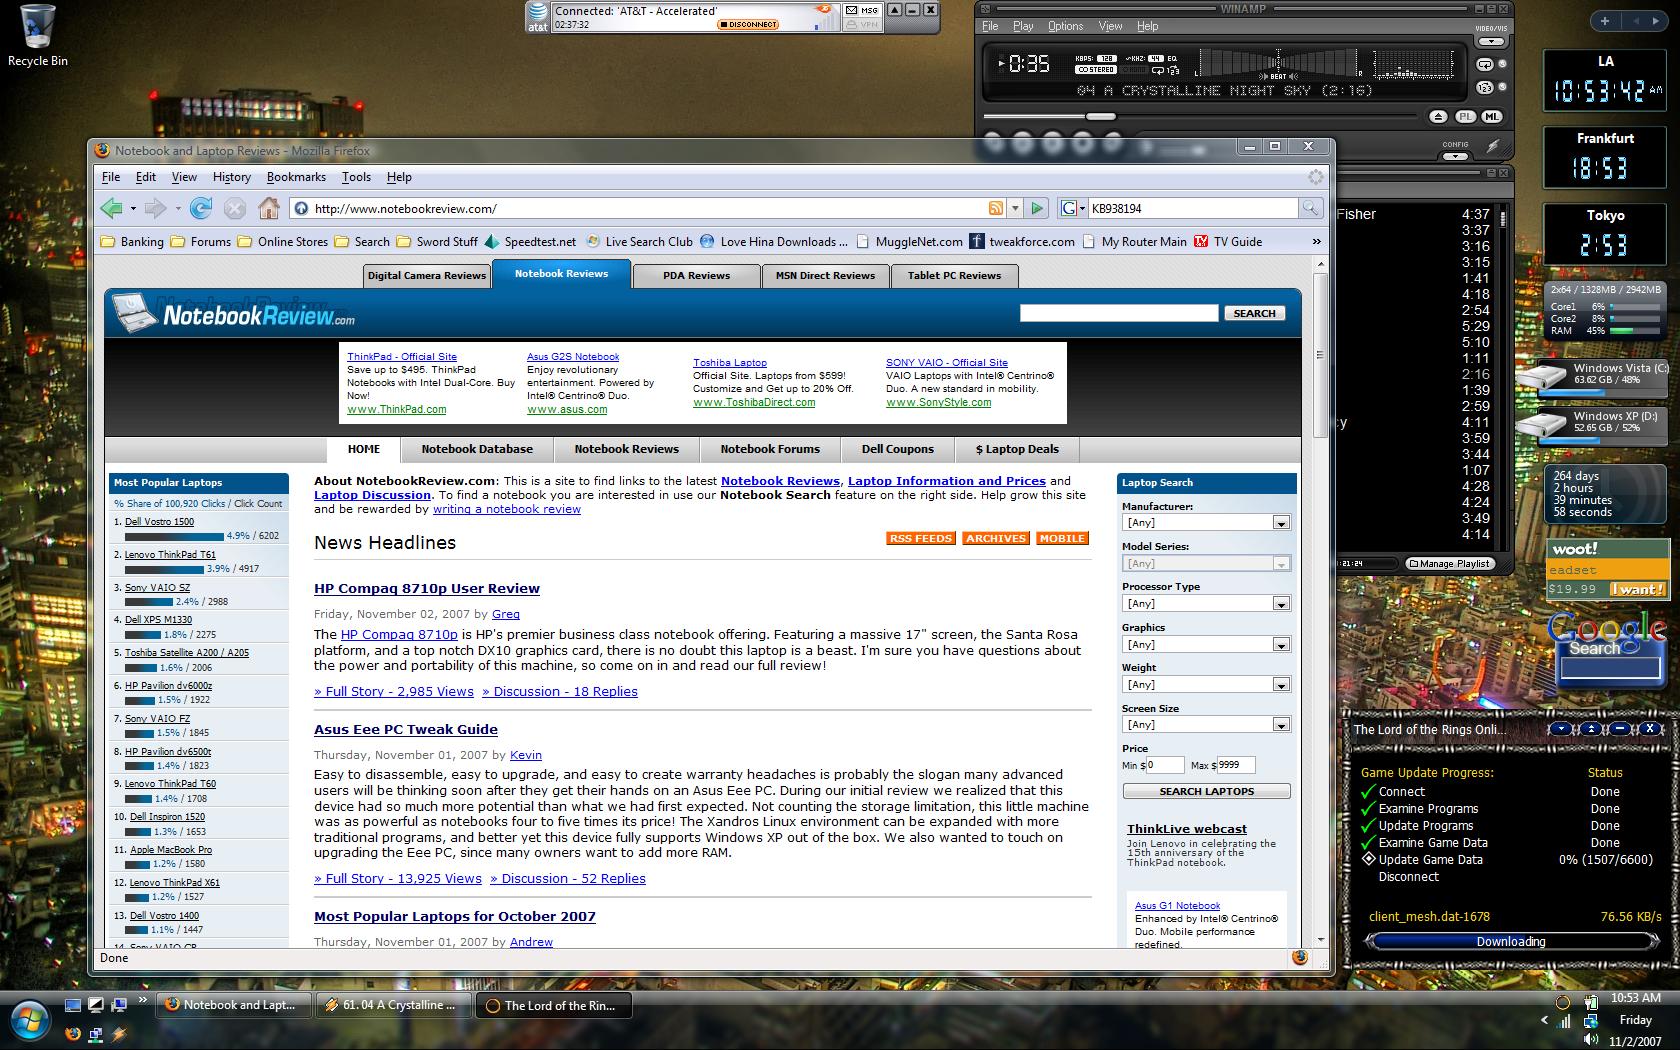The width and height of the screenshot is (1680, 1050).
Task: Show more bookmarks with the double chevron
Action: (1316, 241)
